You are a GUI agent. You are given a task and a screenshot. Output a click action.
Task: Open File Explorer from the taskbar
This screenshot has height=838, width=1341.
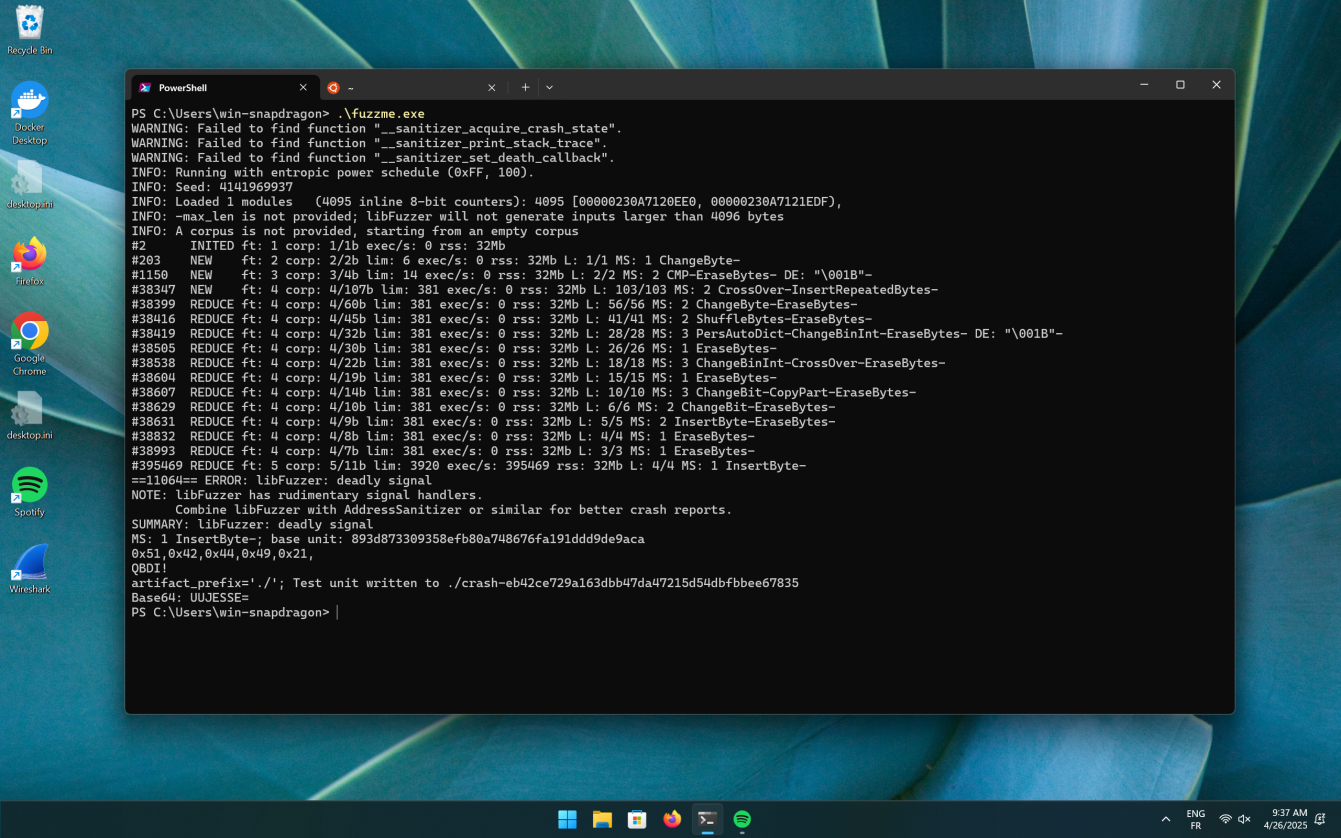(602, 820)
